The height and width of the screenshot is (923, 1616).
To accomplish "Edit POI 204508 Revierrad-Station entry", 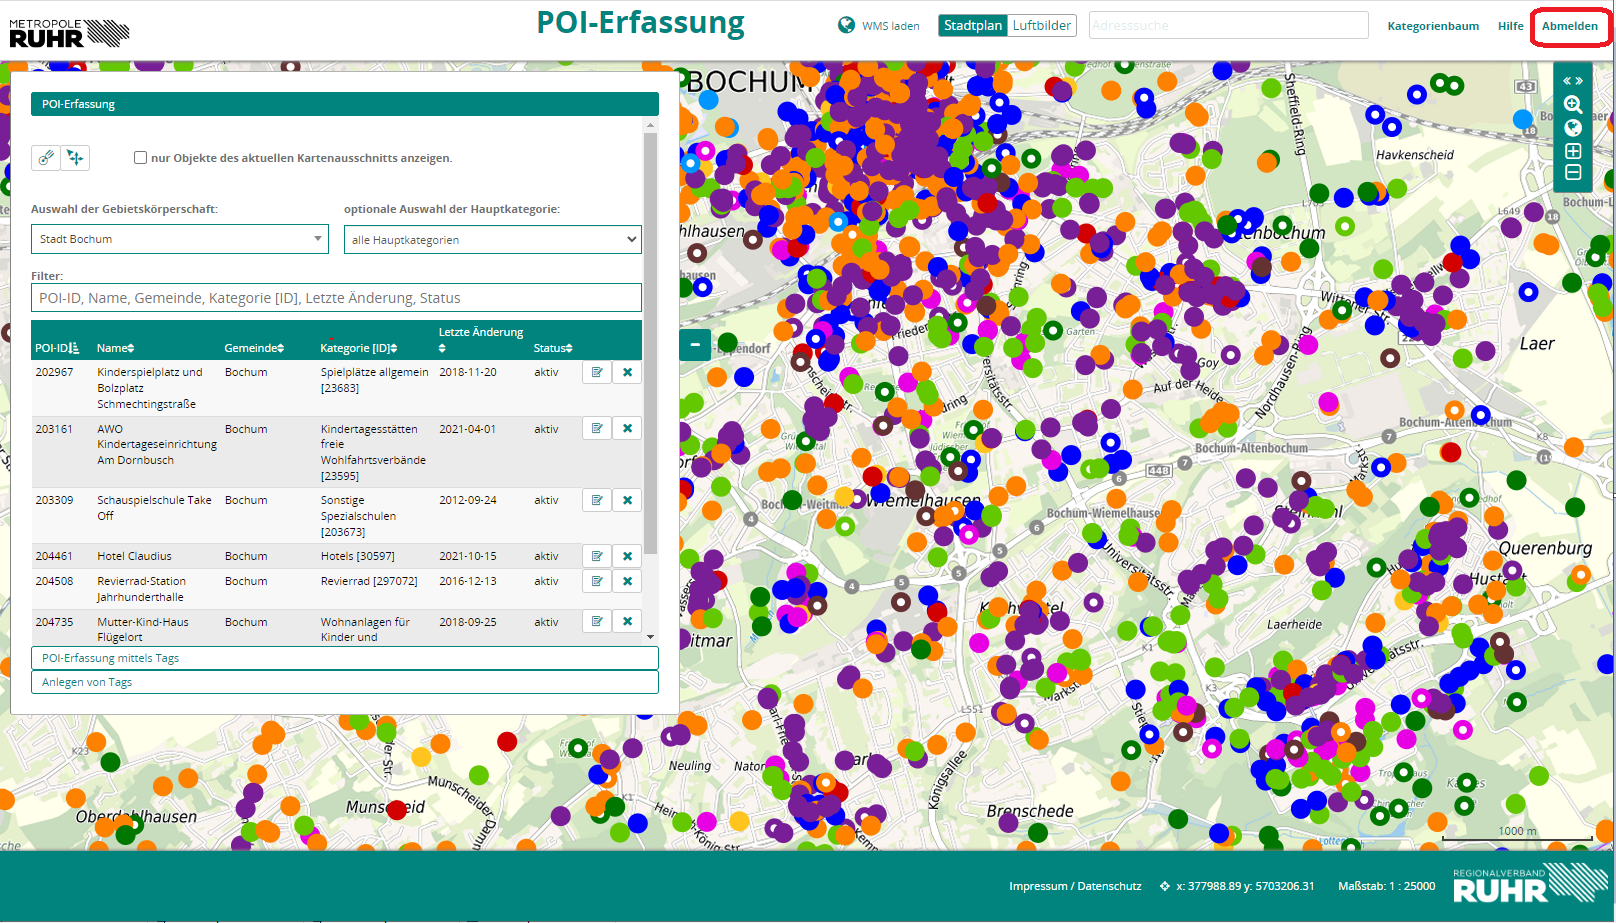I will point(597,581).
